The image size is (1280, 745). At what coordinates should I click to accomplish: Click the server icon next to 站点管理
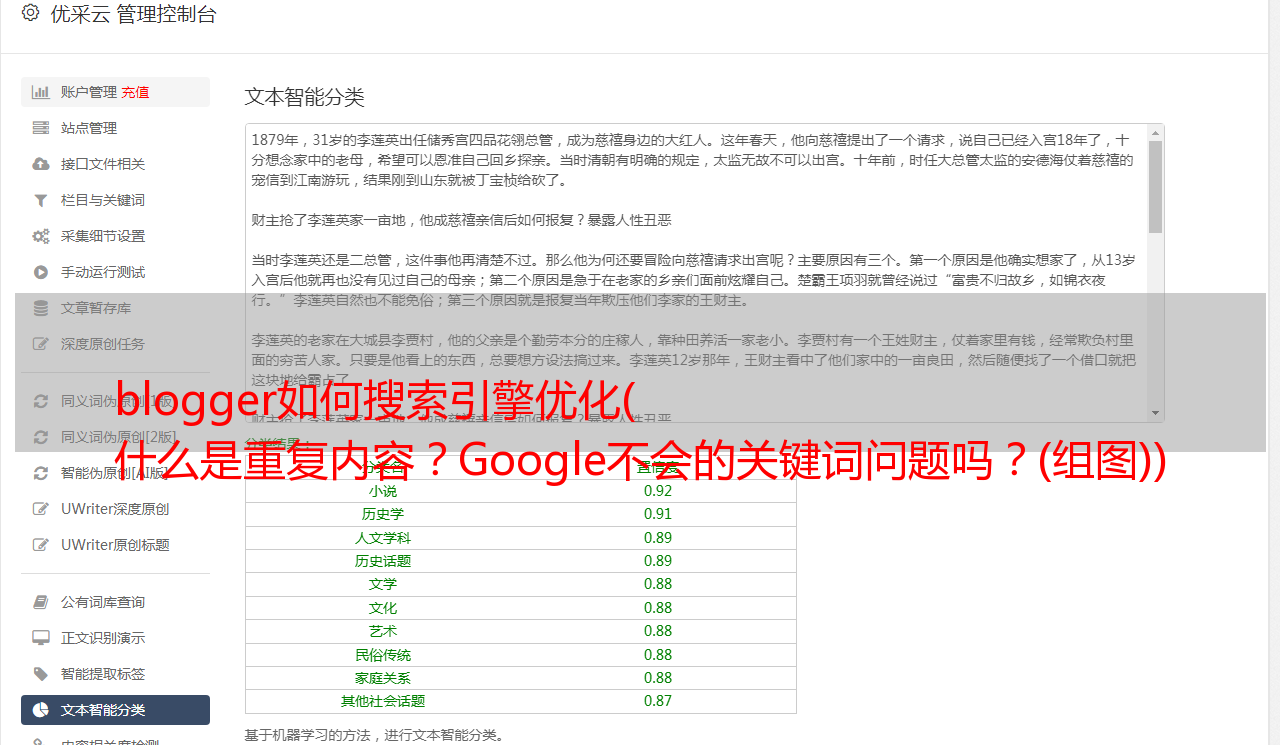pyautogui.click(x=41, y=128)
